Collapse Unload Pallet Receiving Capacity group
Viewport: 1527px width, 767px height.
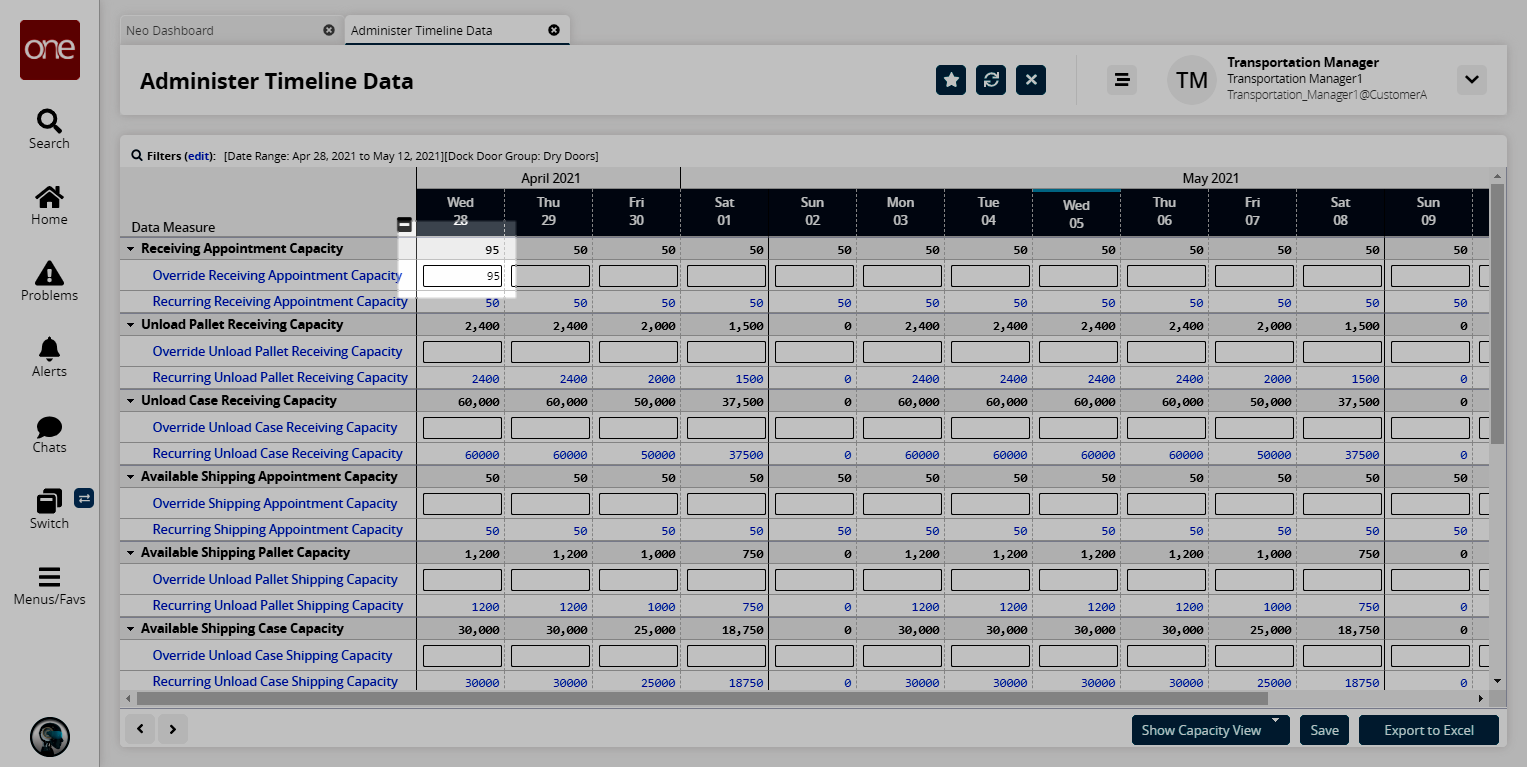[x=131, y=325]
